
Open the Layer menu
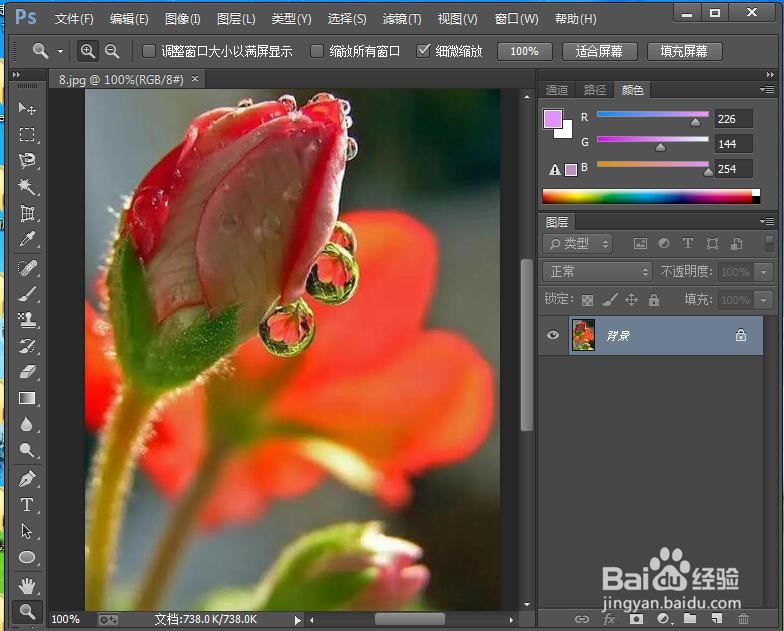pyautogui.click(x=236, y=19)
